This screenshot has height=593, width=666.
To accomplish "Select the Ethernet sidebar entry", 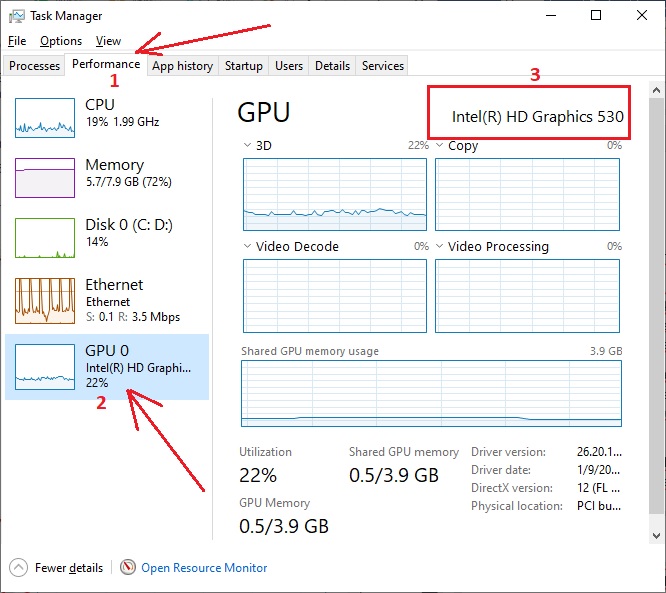I will click(107, 301).
